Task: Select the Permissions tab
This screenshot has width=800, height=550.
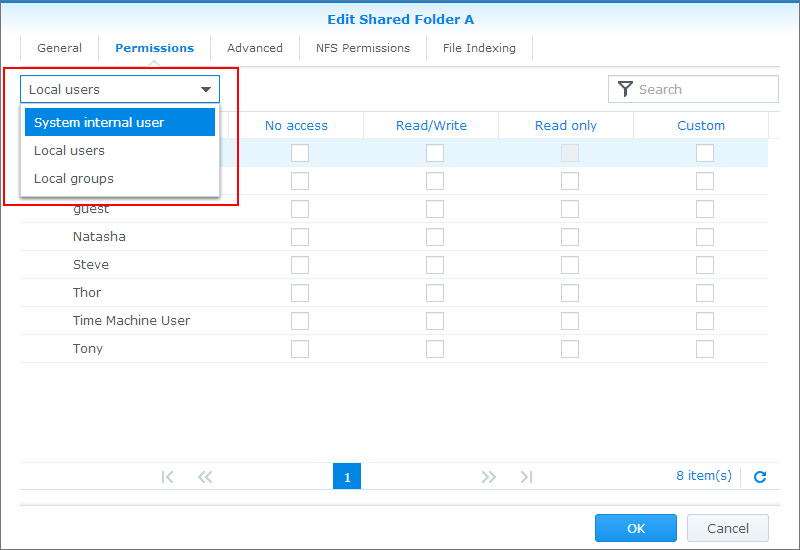Action: click(155, 48)
